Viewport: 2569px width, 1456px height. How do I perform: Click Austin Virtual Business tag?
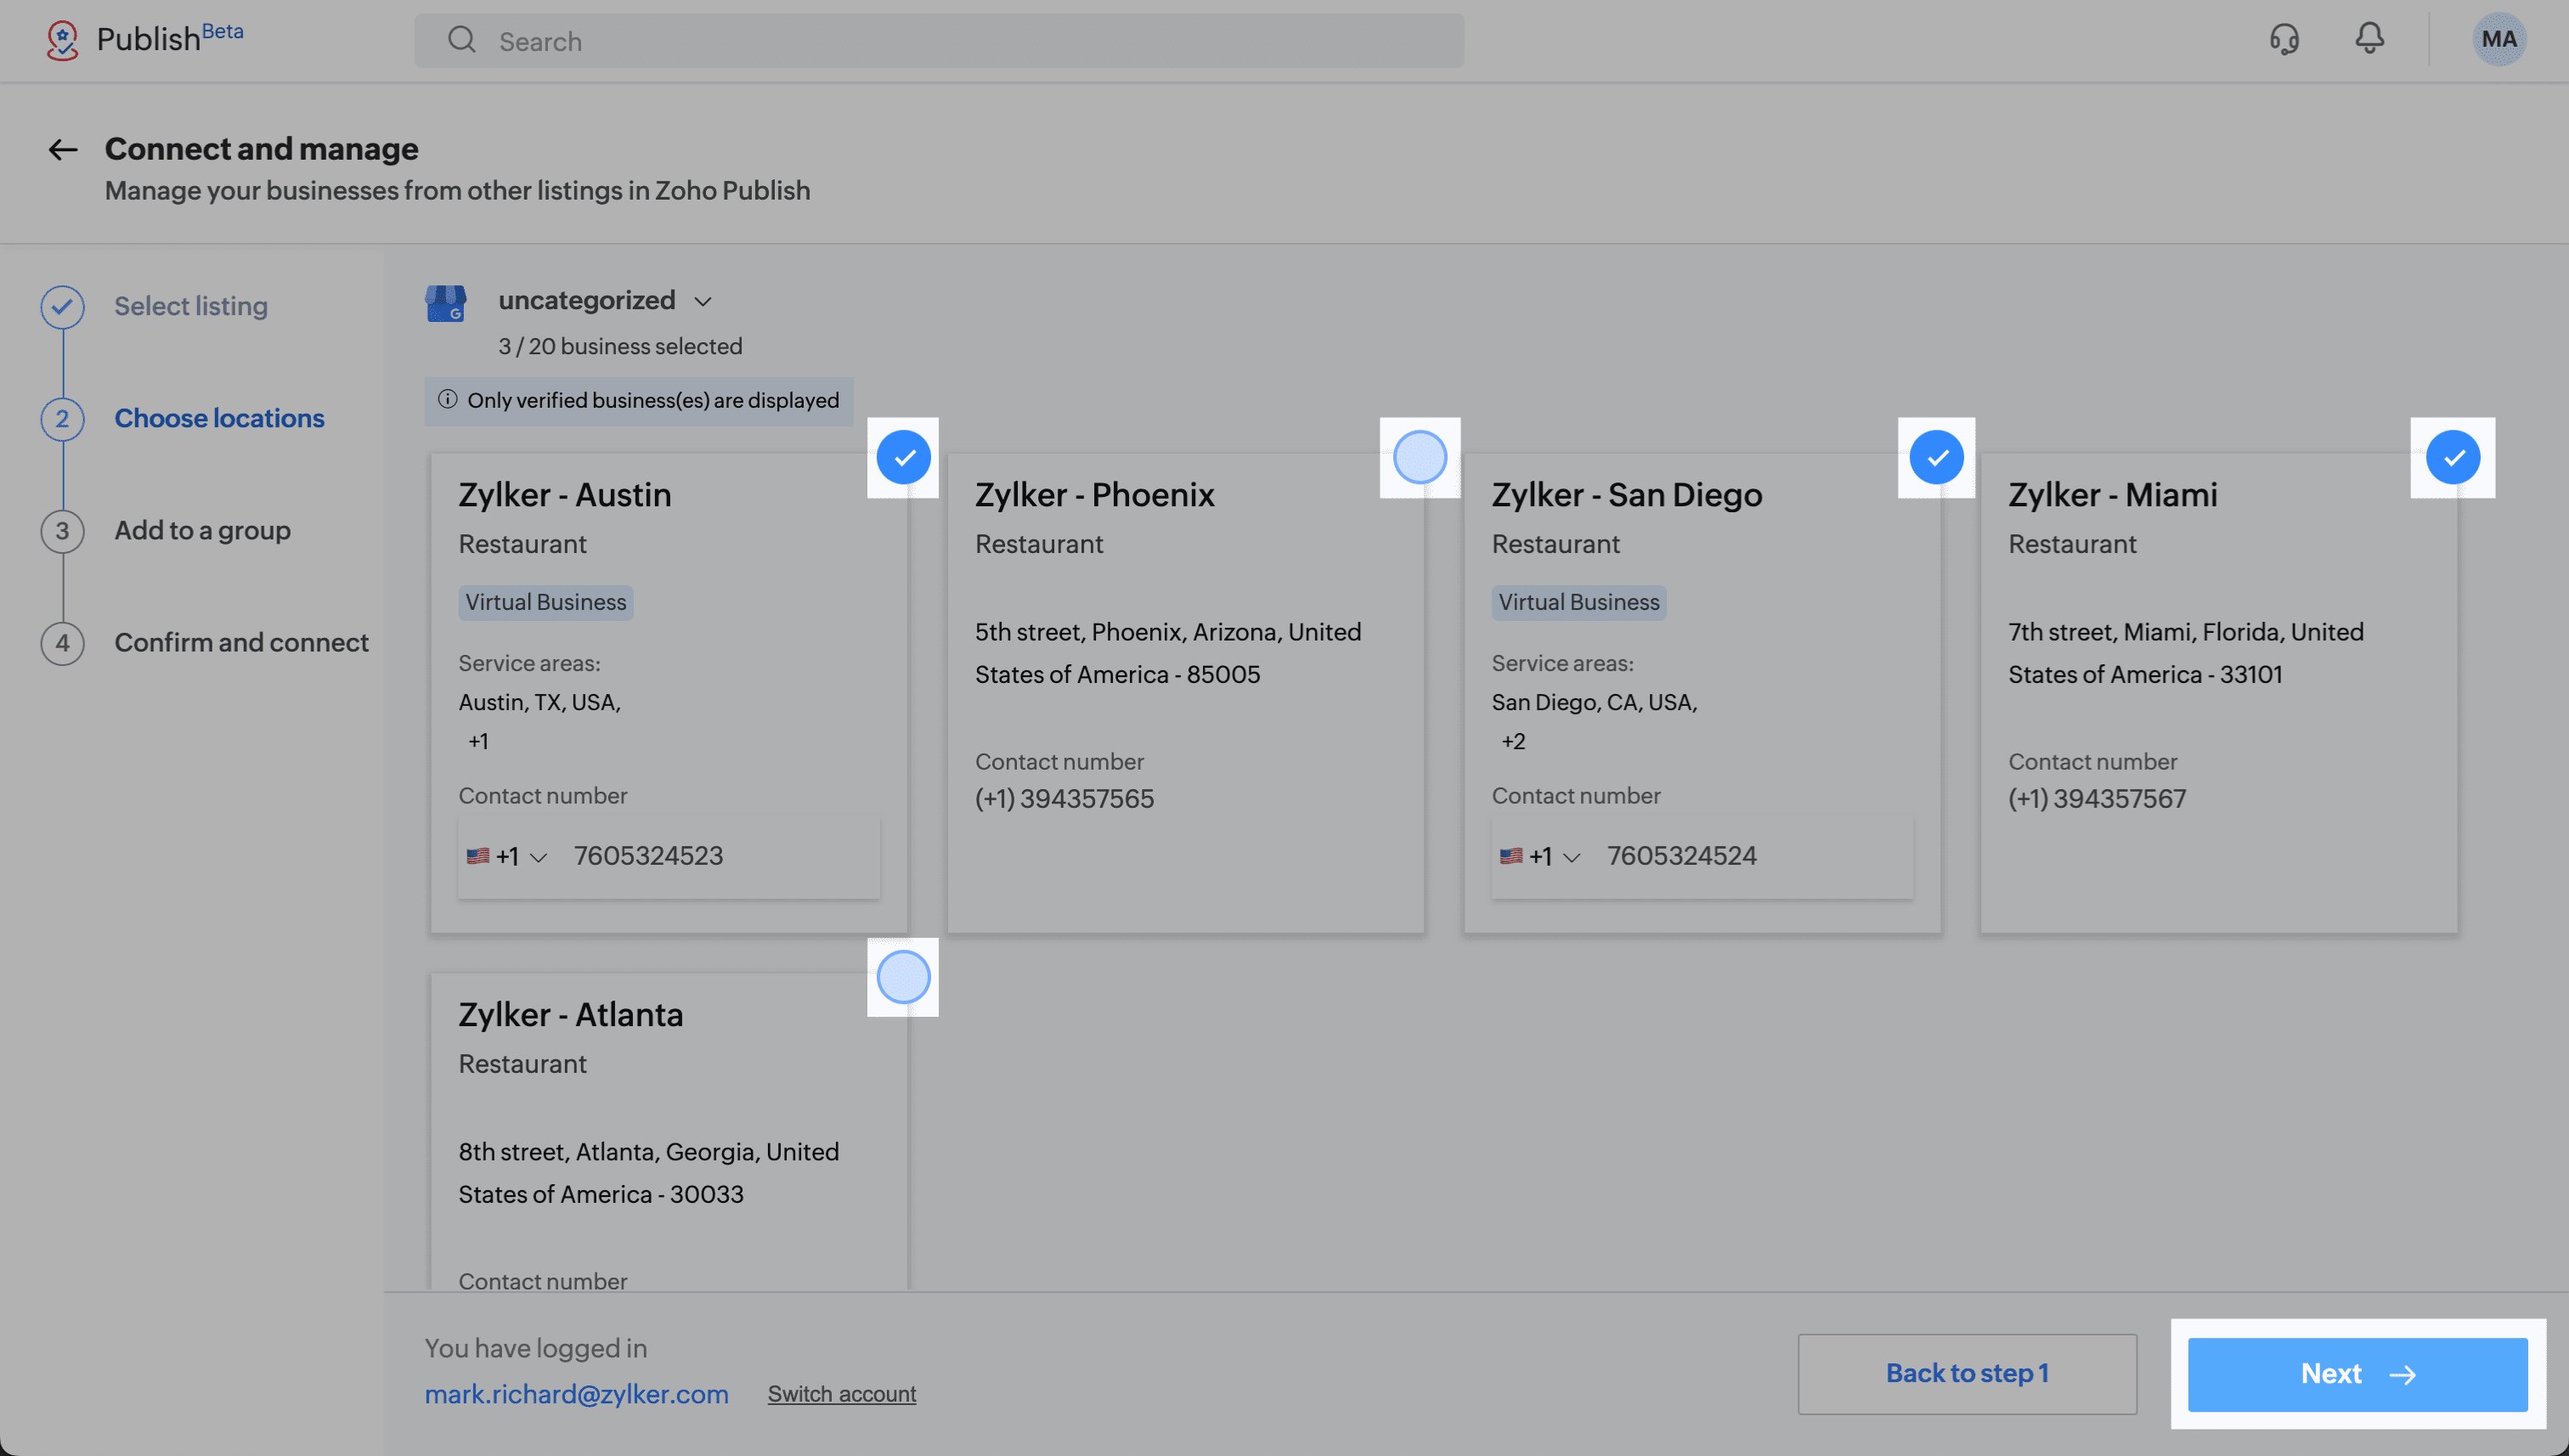coord(546,602)
